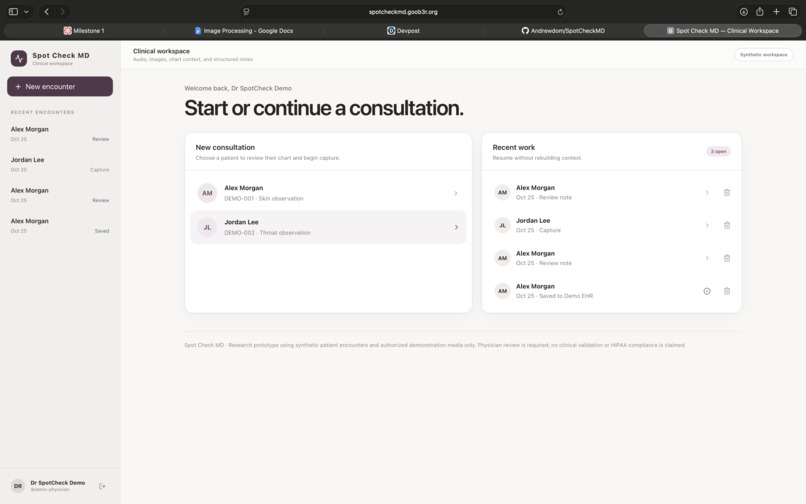Show the tab overview icon
806x504 pixels.
click(x=793, y=11)
